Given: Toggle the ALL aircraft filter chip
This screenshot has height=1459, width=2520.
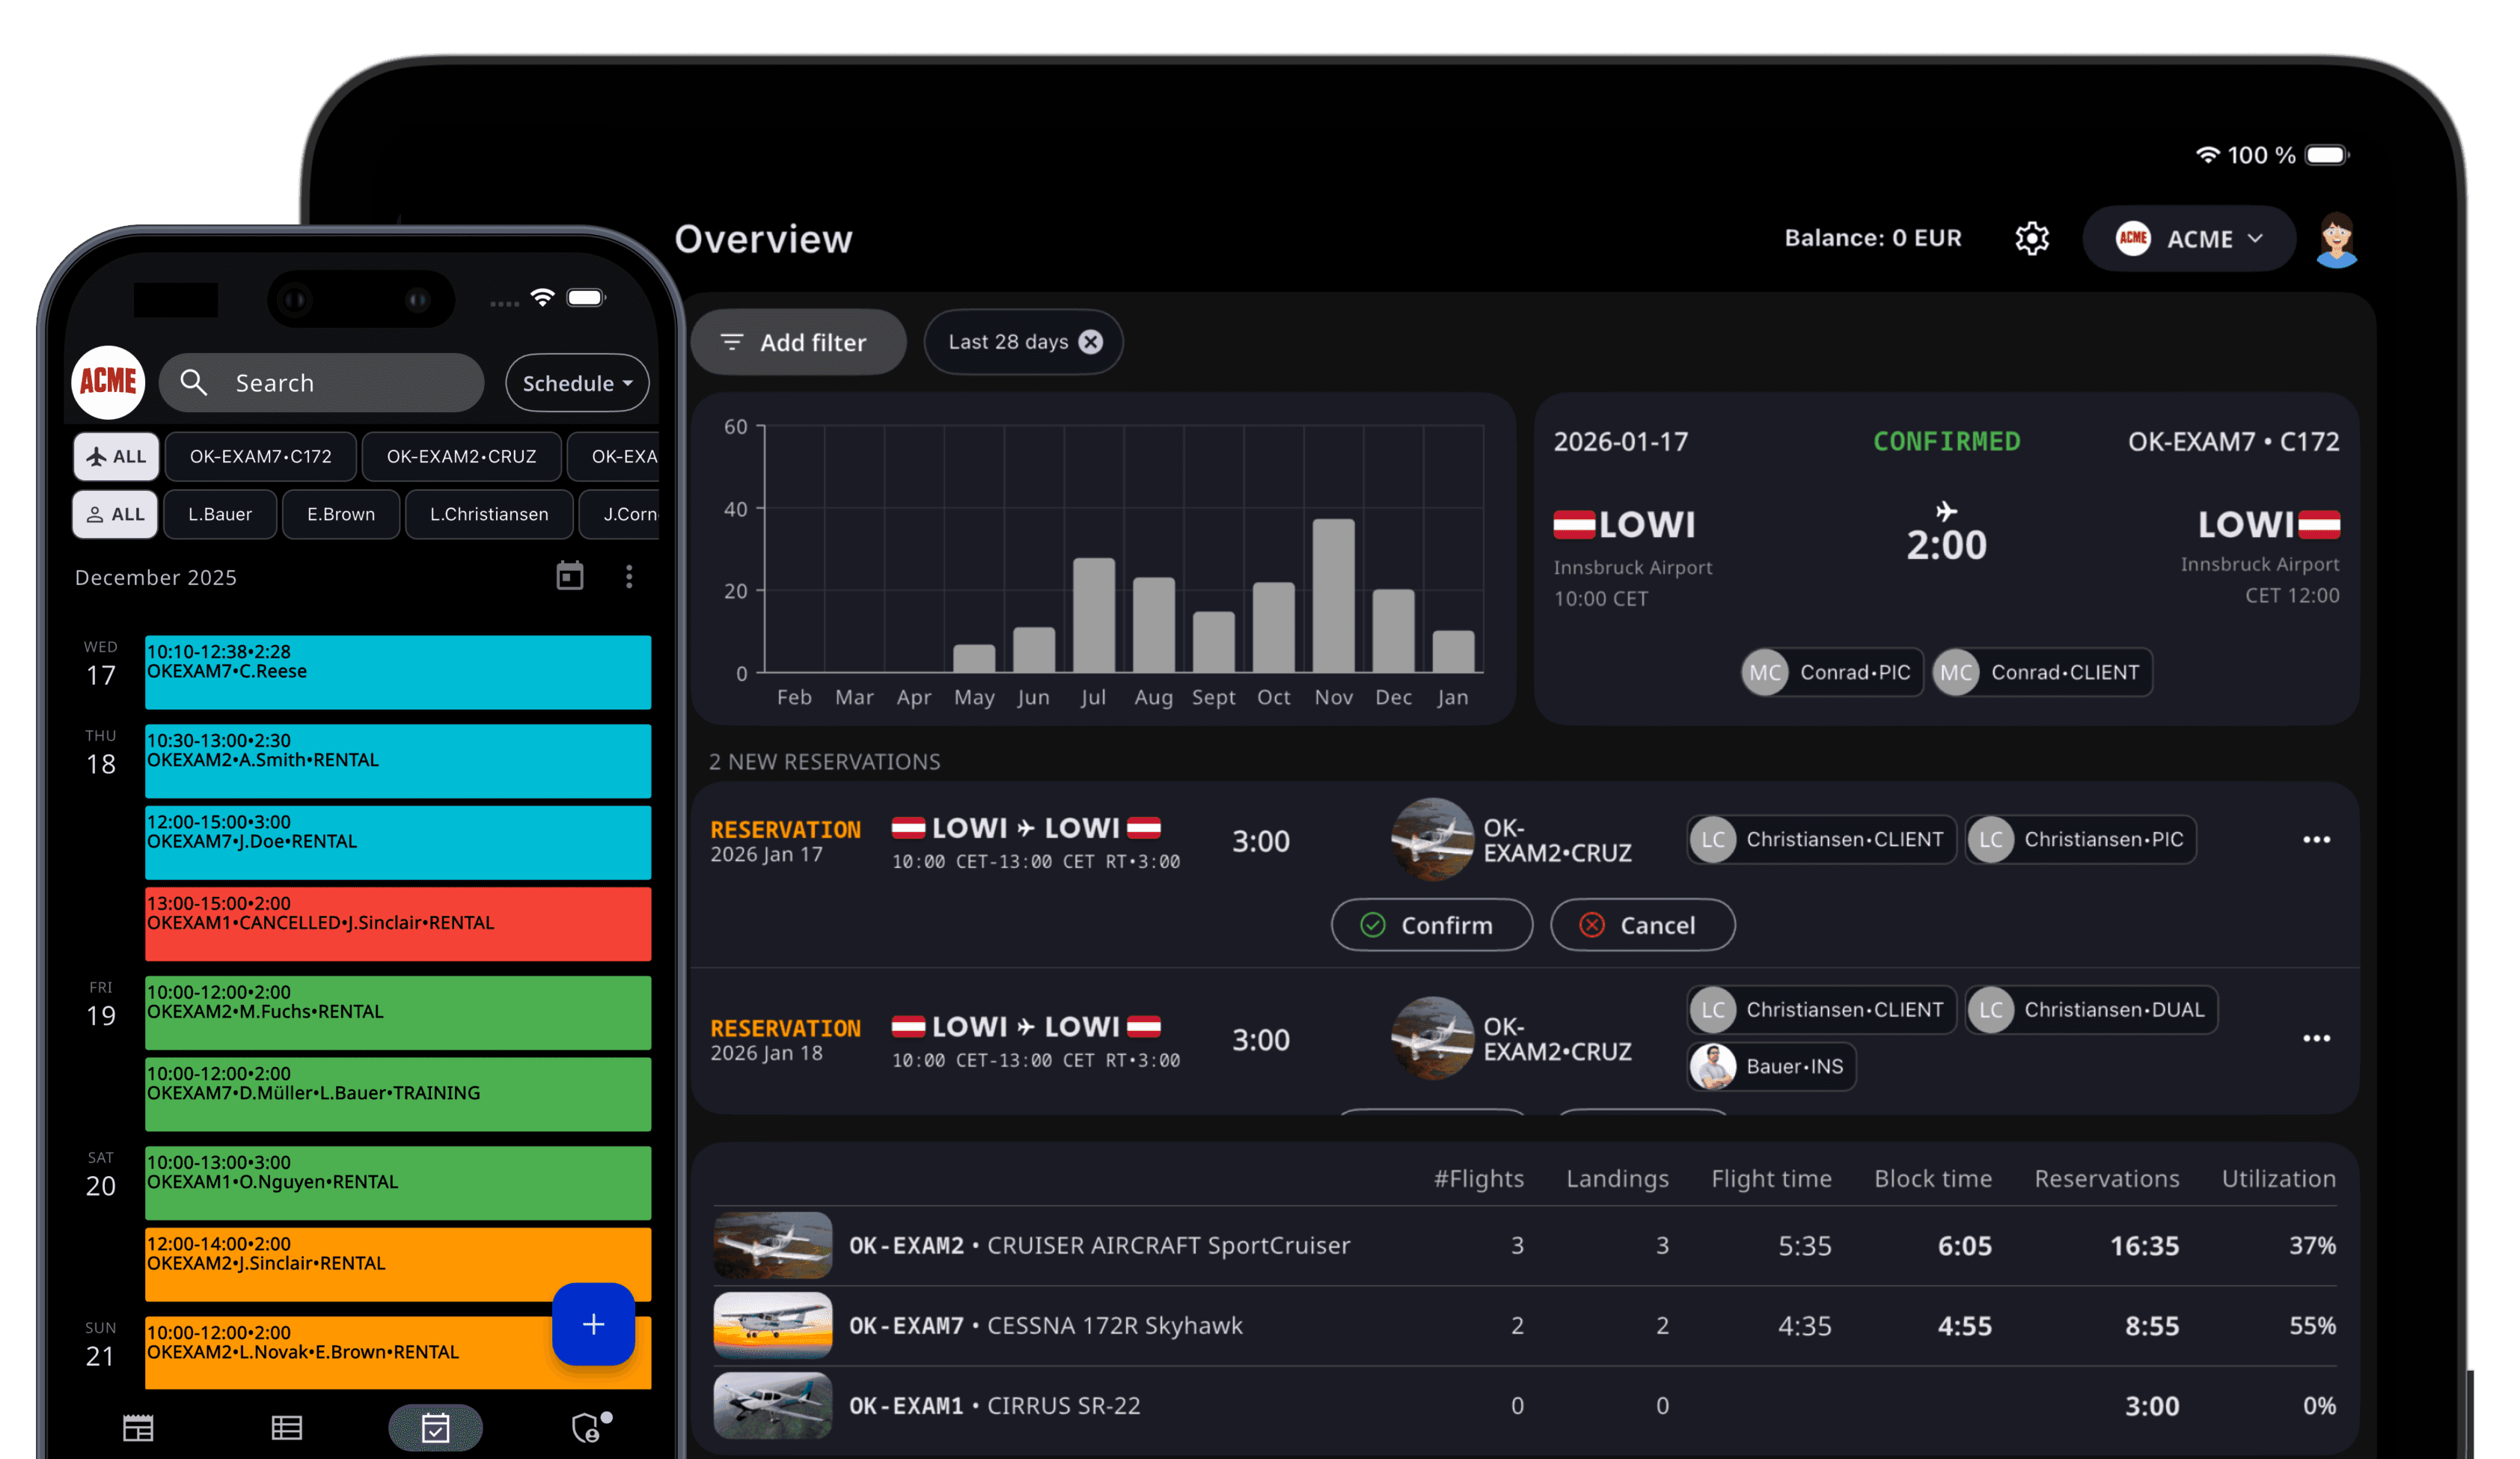Looking at the screenshot, I should pos(117,456).
